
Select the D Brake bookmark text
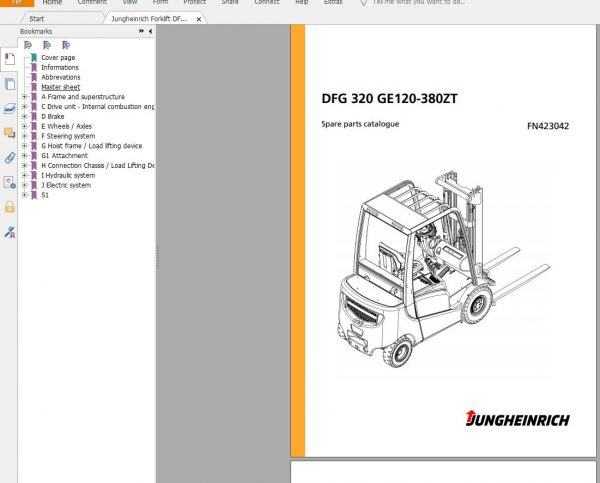click(53, 116)
